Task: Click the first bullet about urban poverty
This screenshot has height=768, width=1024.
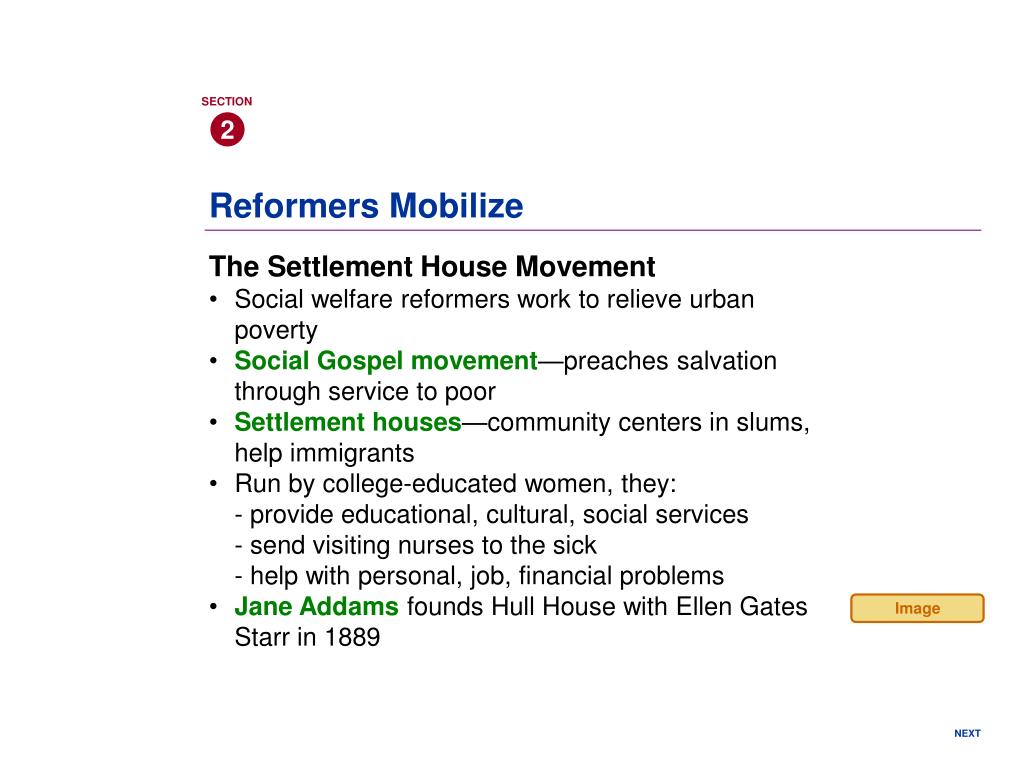Action: pyautogui.click(x=494, y=315)
